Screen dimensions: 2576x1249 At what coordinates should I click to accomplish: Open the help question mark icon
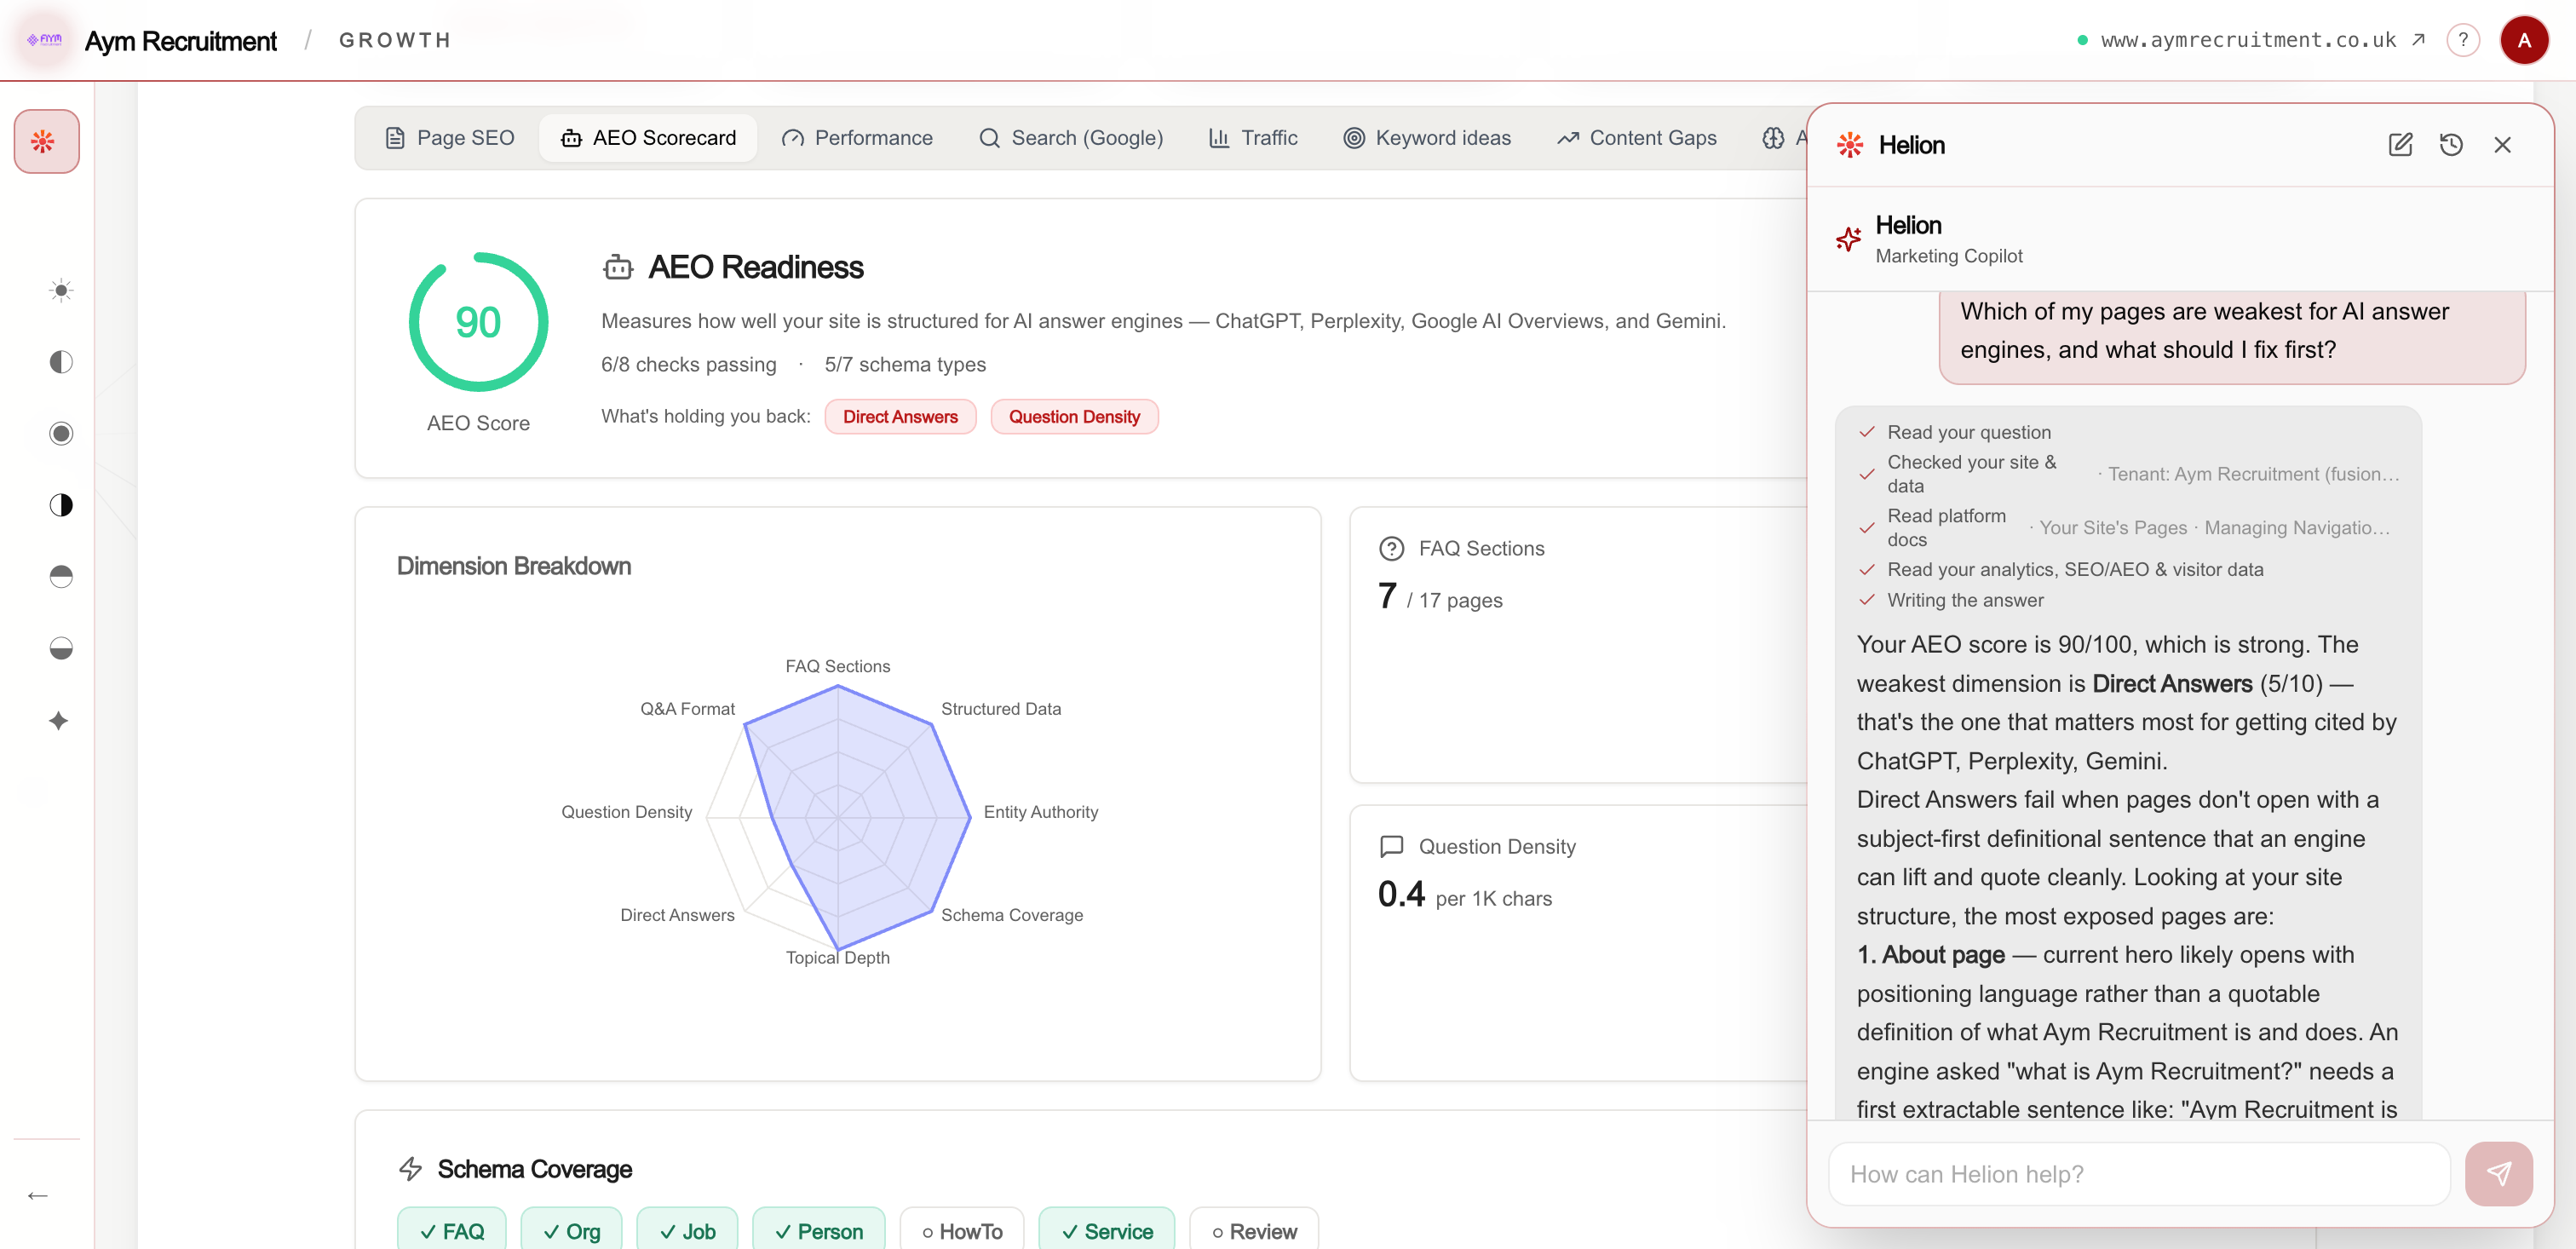point(2462,40)
